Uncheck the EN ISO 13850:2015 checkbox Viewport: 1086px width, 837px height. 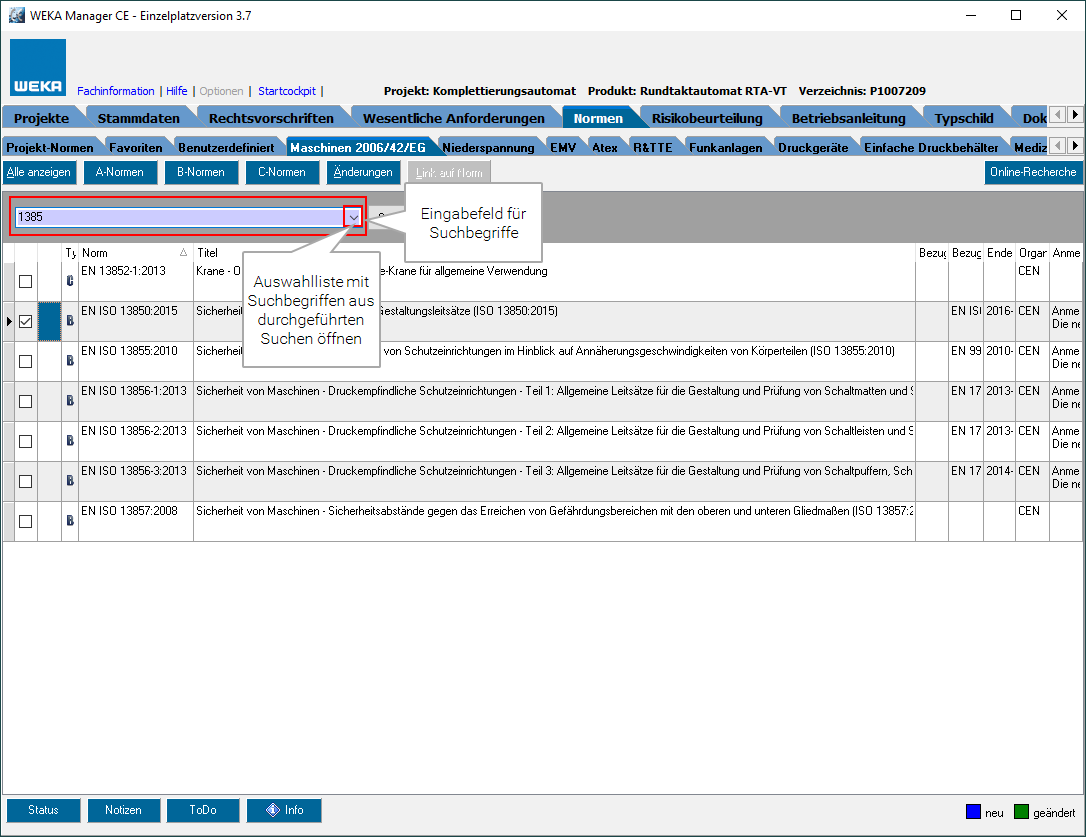coord(26,321)
